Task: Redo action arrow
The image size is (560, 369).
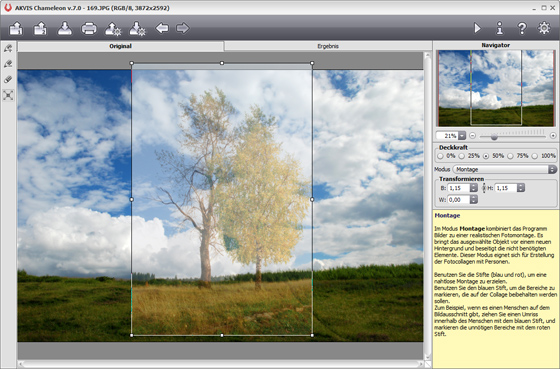Action: click(x=182, y=28)
